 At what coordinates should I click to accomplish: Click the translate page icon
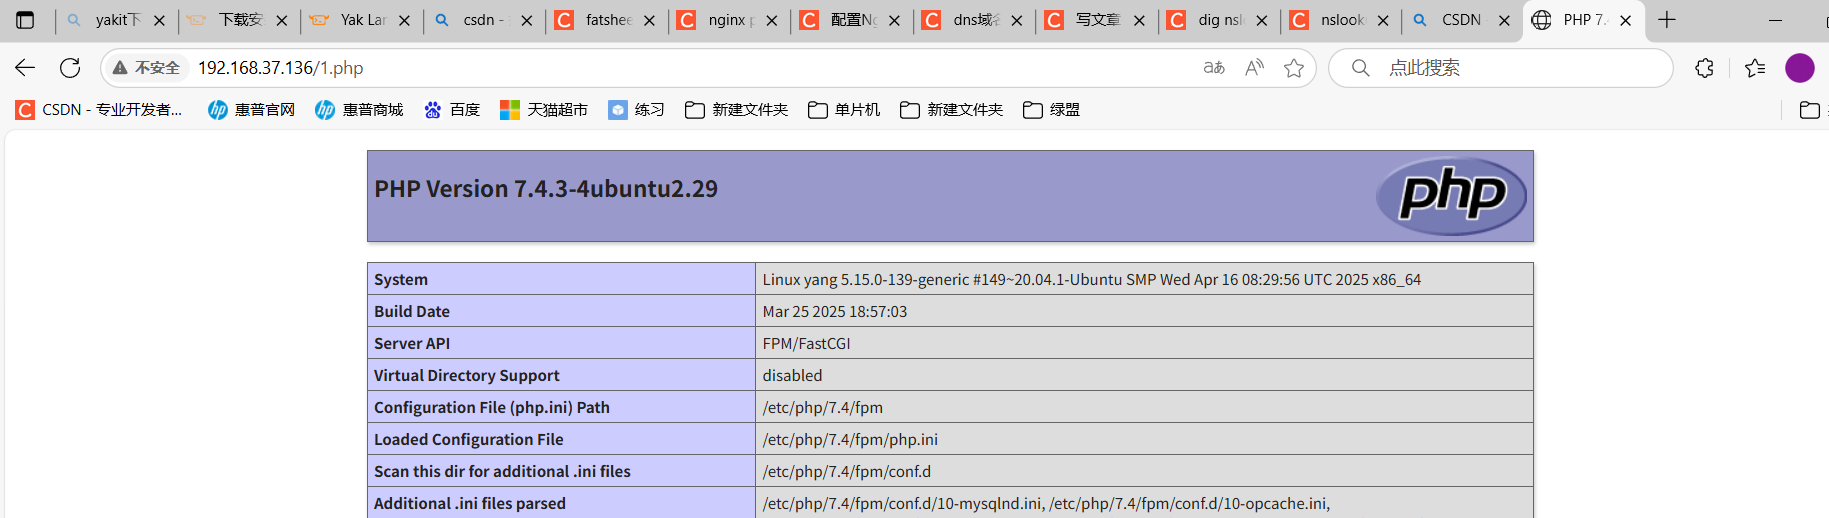(x=1214, y=68)
